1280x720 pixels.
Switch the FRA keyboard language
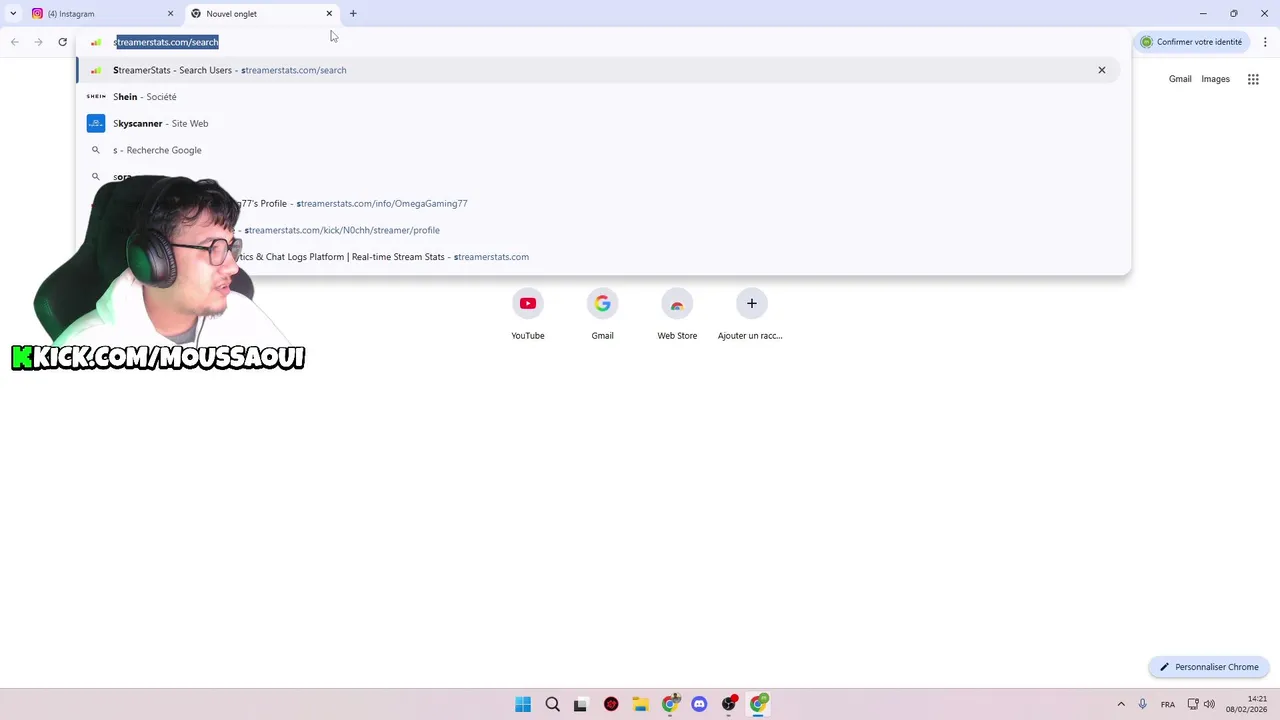point(1167,704)
